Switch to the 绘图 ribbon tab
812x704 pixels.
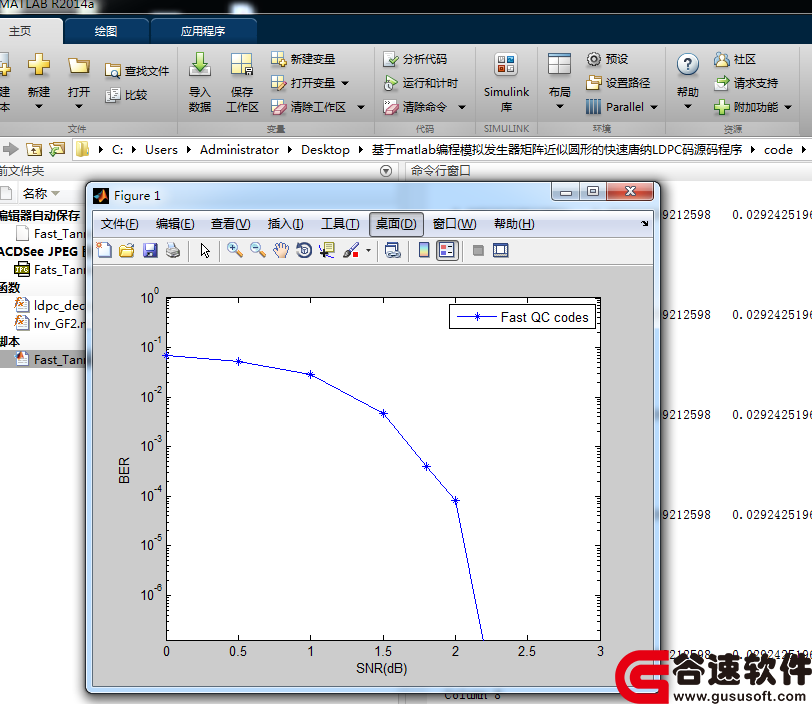[x=106, y=31]
